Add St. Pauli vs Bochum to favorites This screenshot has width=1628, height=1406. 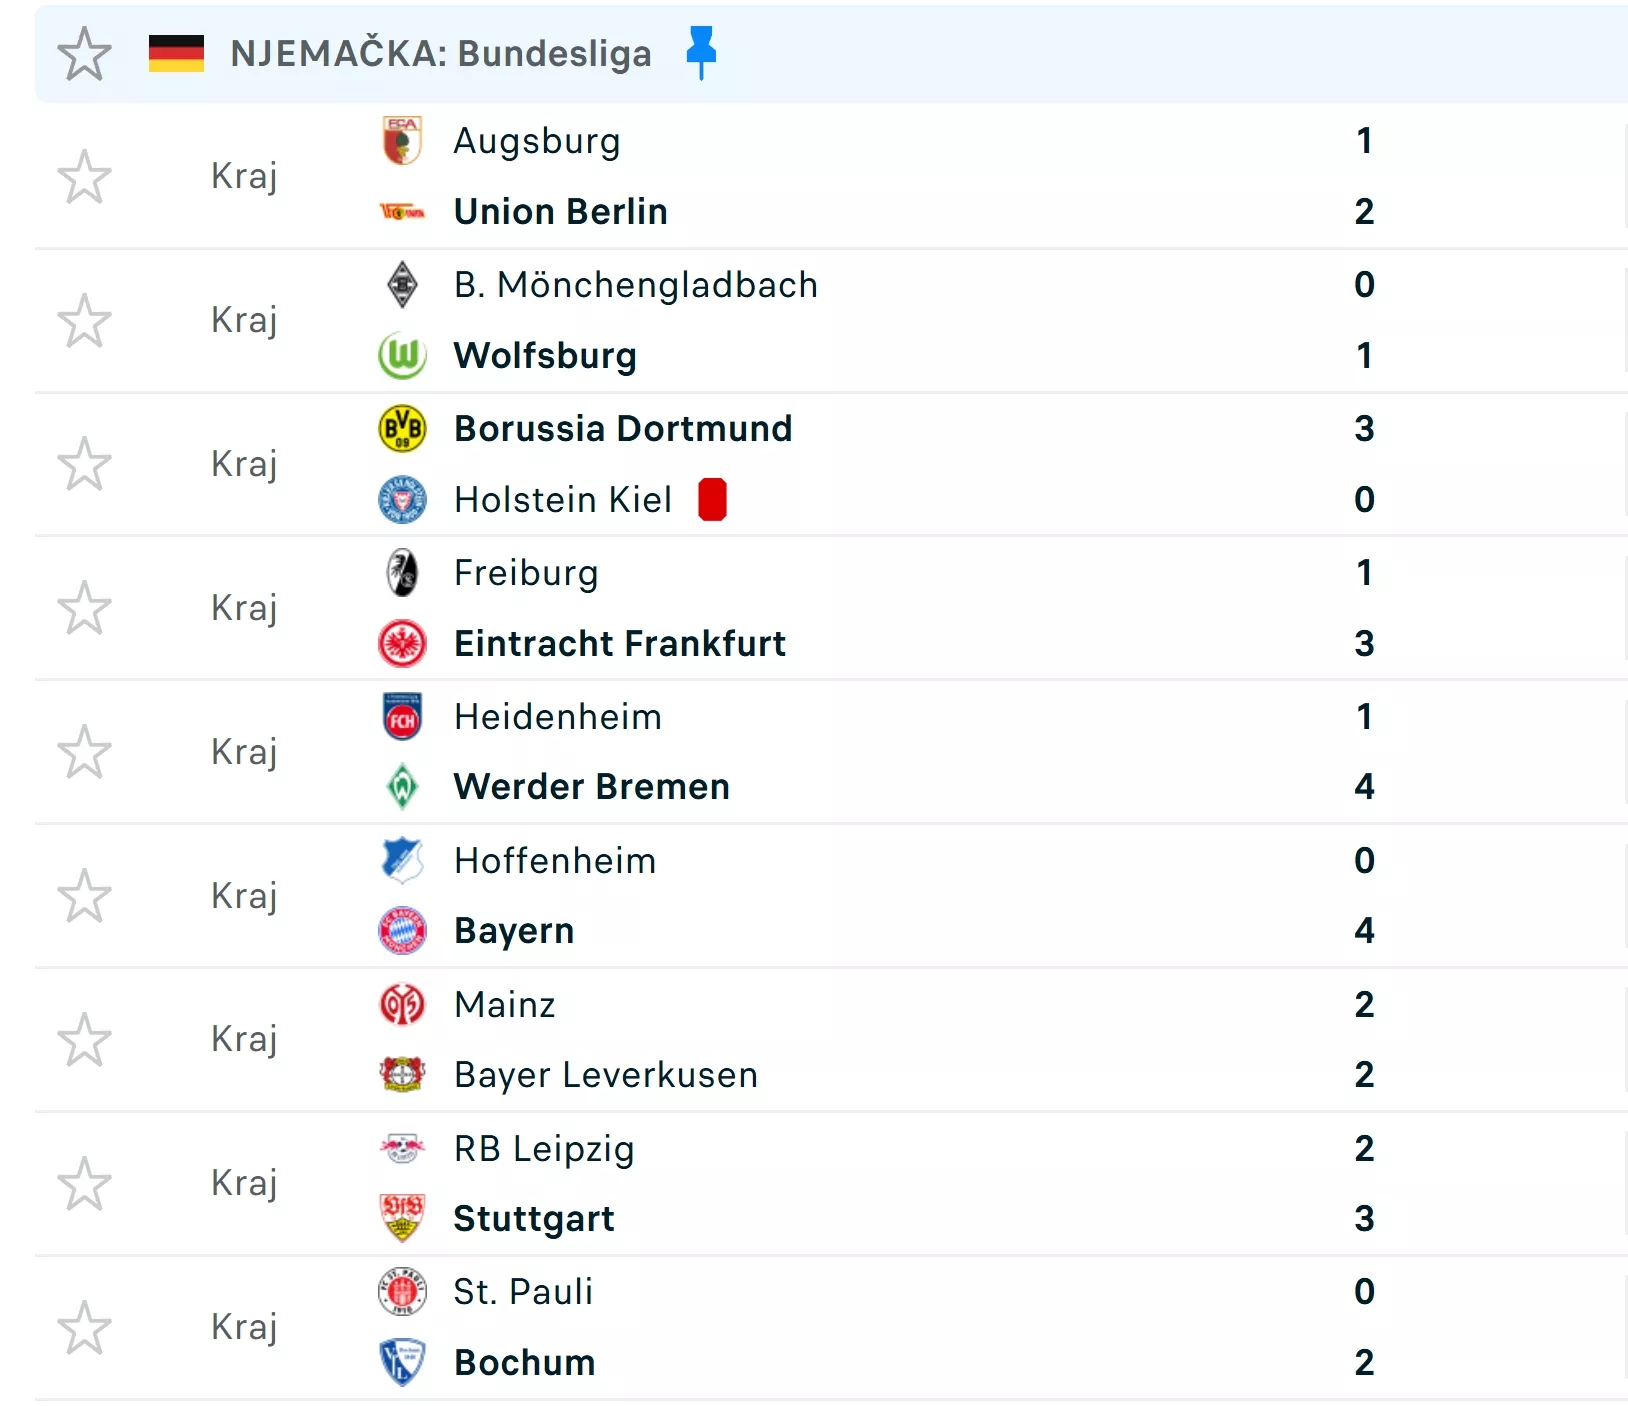(84, 1328)
